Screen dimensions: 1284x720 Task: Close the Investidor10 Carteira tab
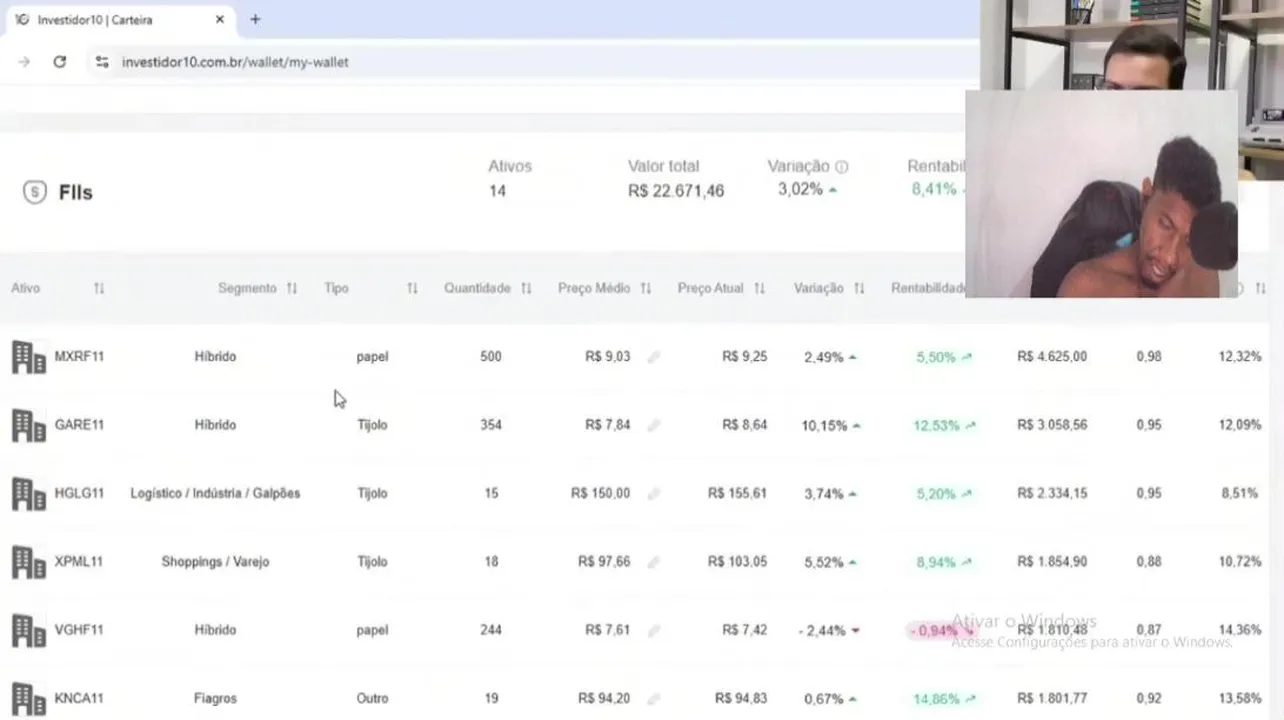[220, 19]
